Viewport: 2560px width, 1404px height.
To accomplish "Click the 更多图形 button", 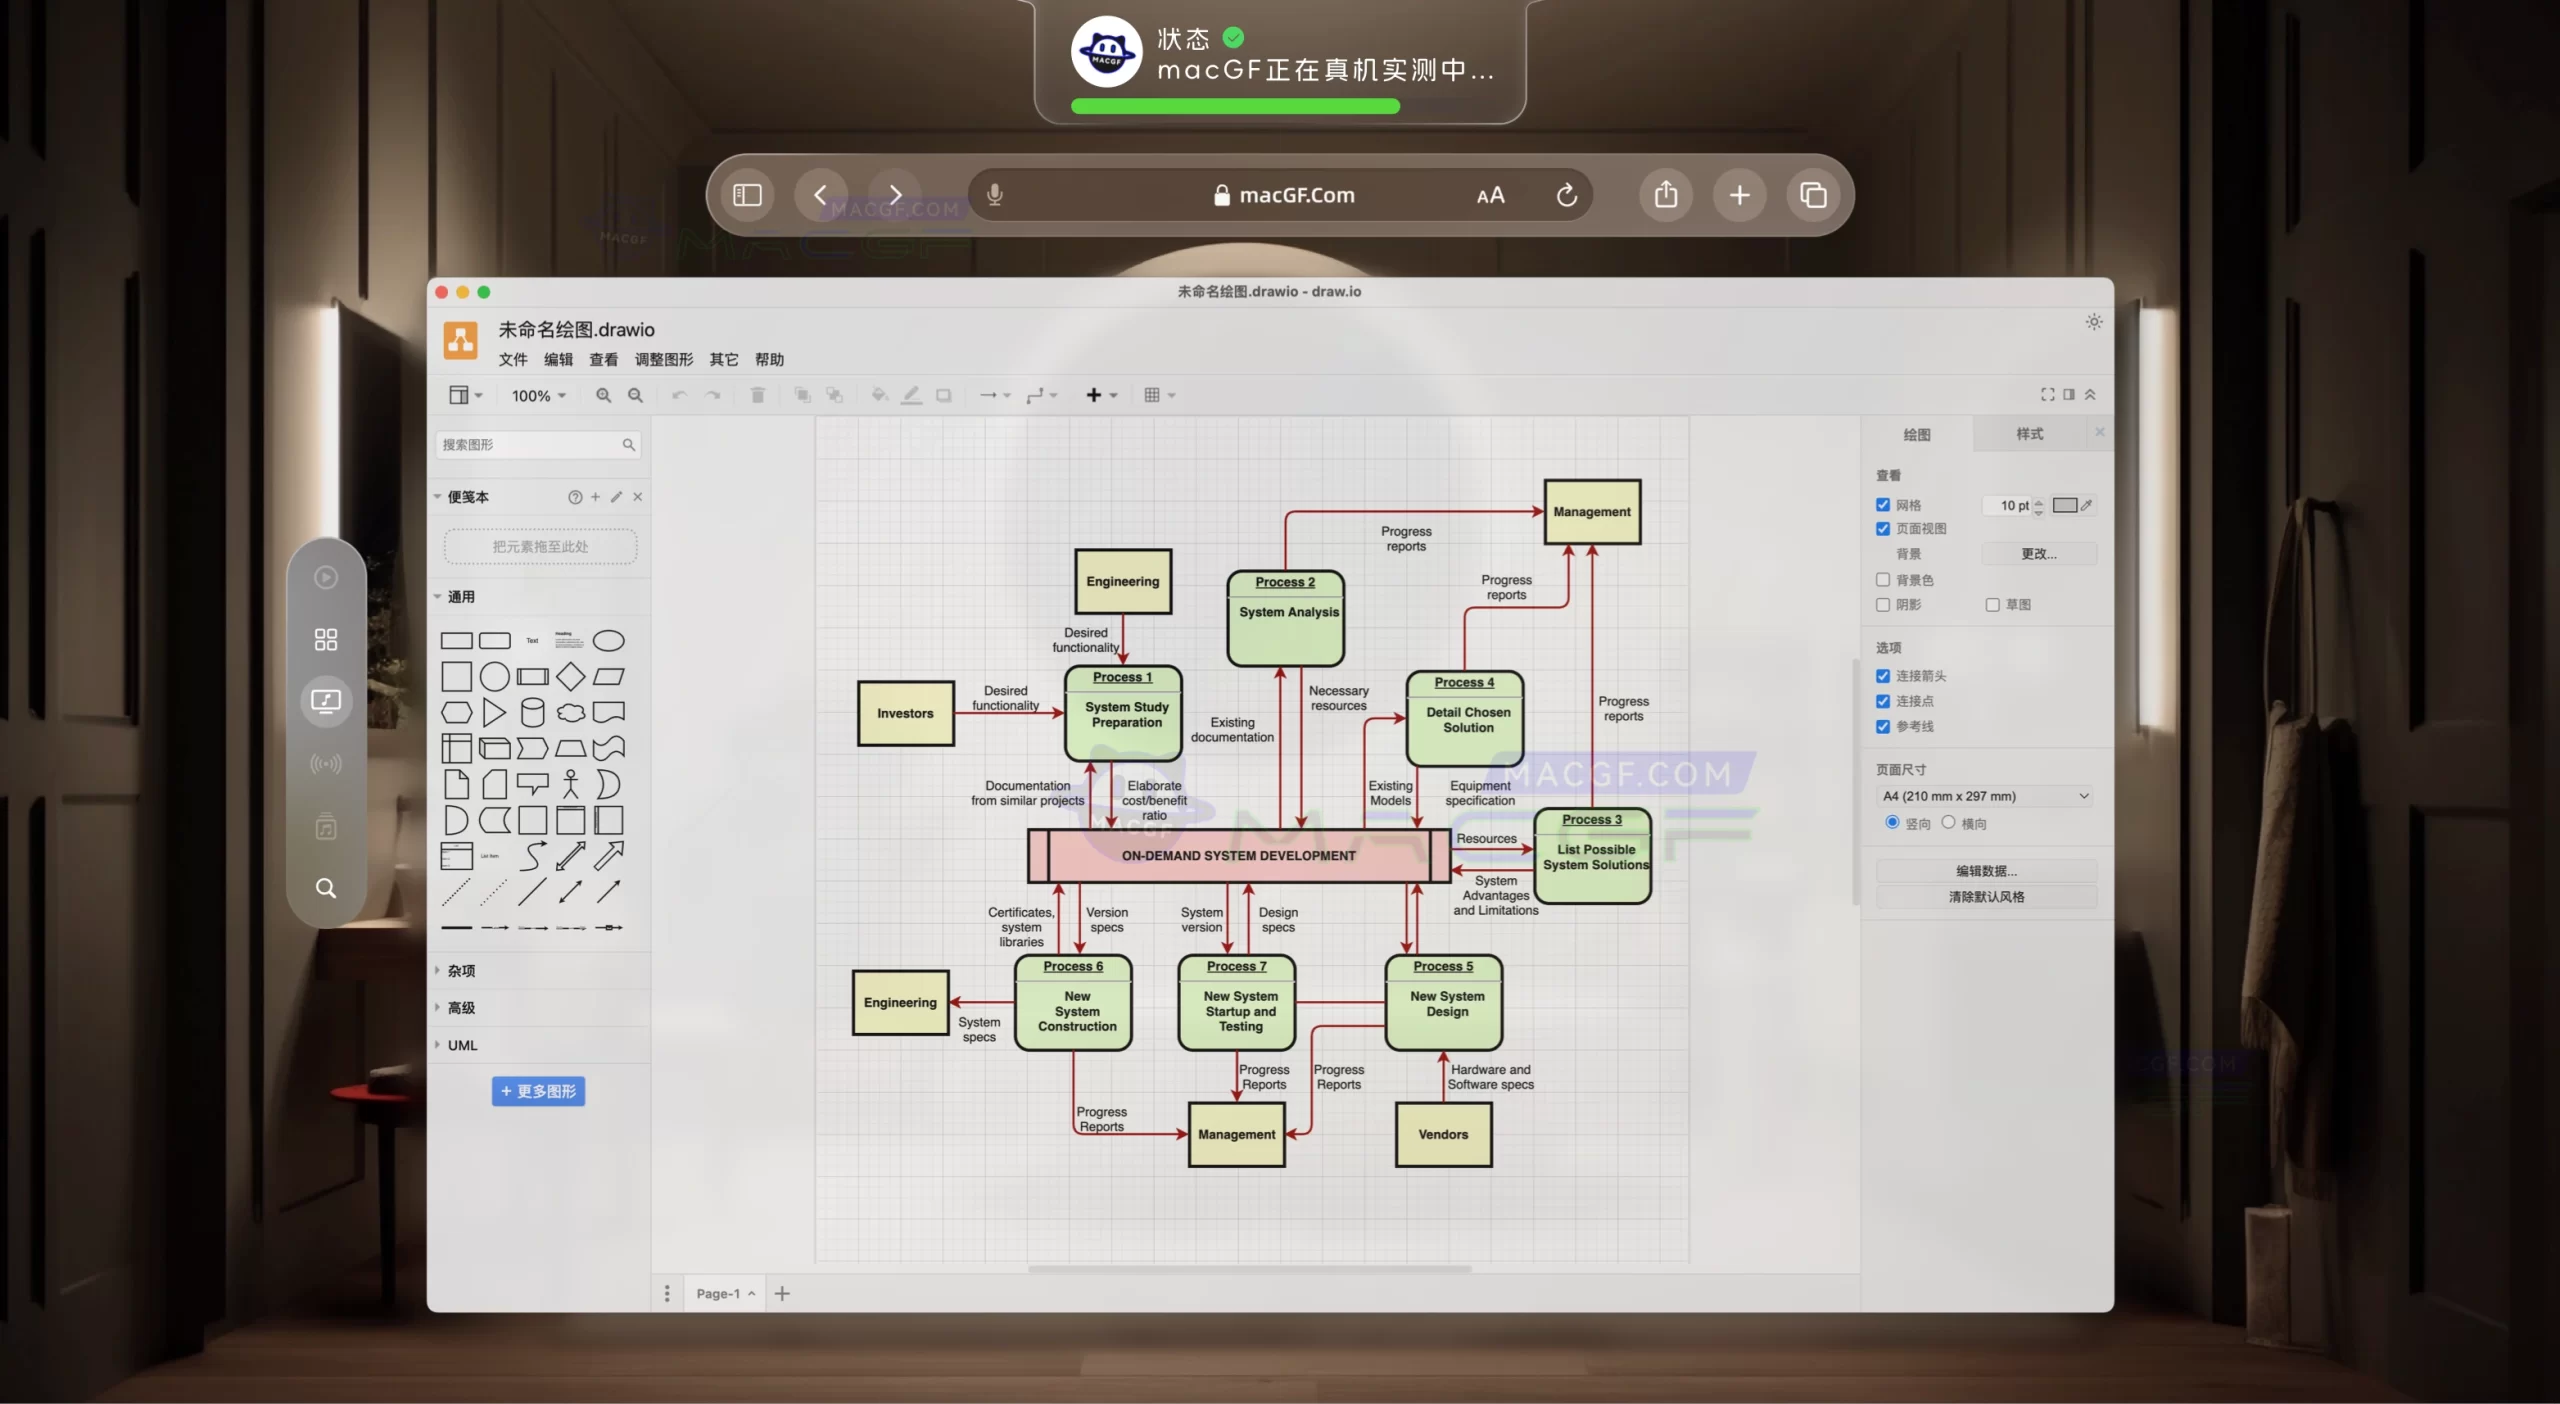I will 537,1091.
